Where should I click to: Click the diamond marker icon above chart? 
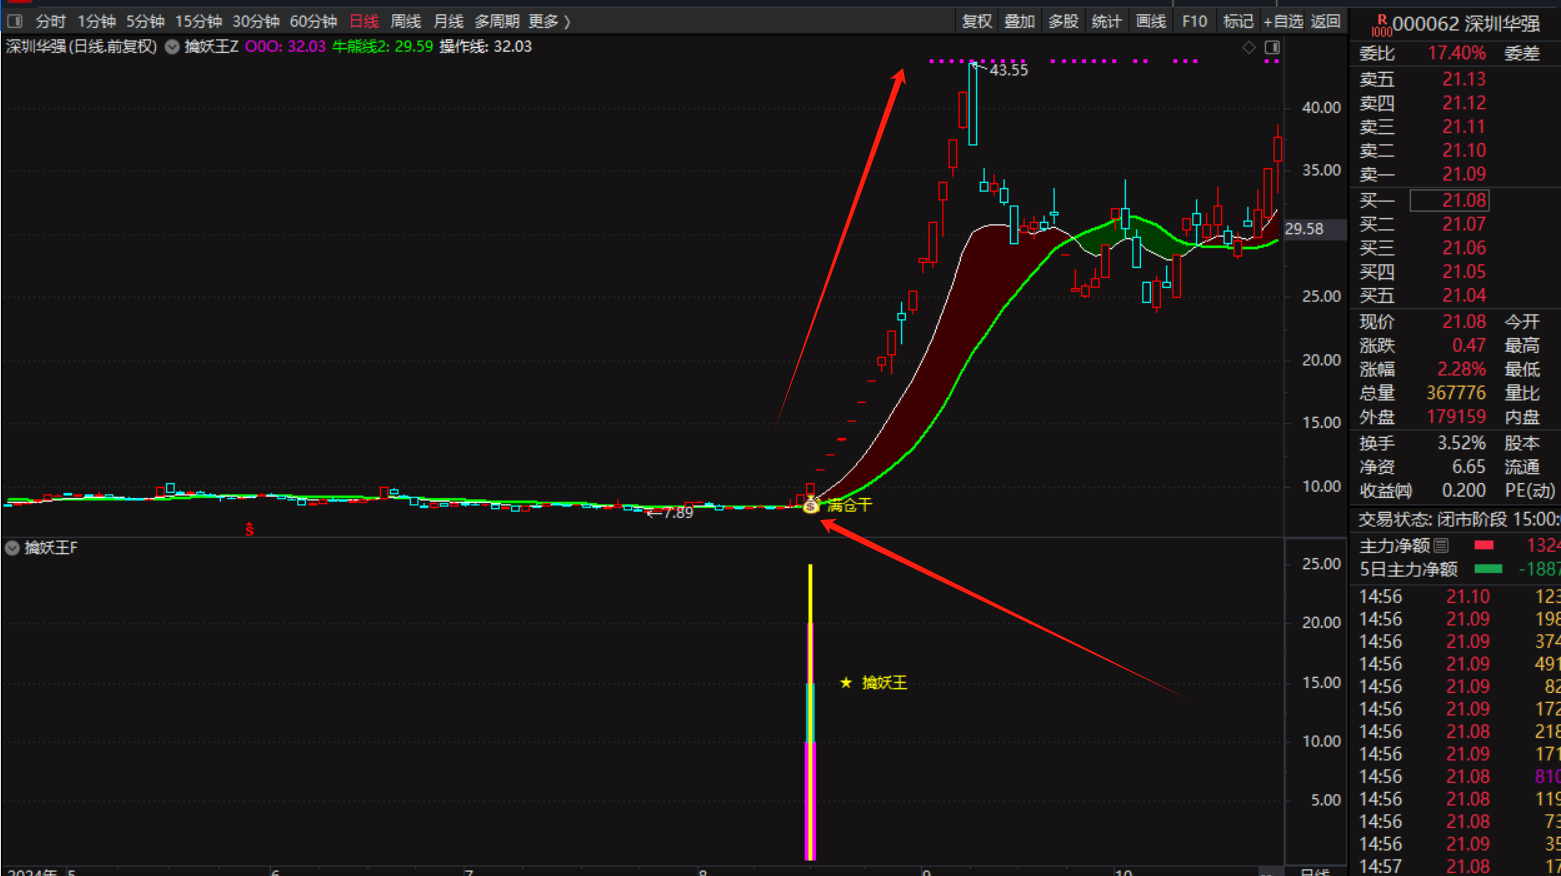1248,47
